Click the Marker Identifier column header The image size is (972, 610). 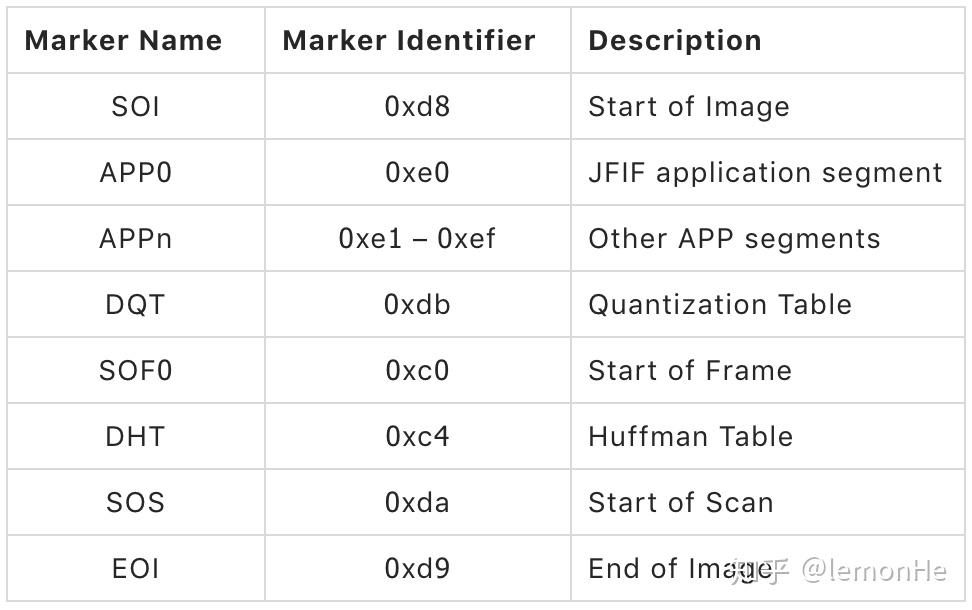pos(409,41)
